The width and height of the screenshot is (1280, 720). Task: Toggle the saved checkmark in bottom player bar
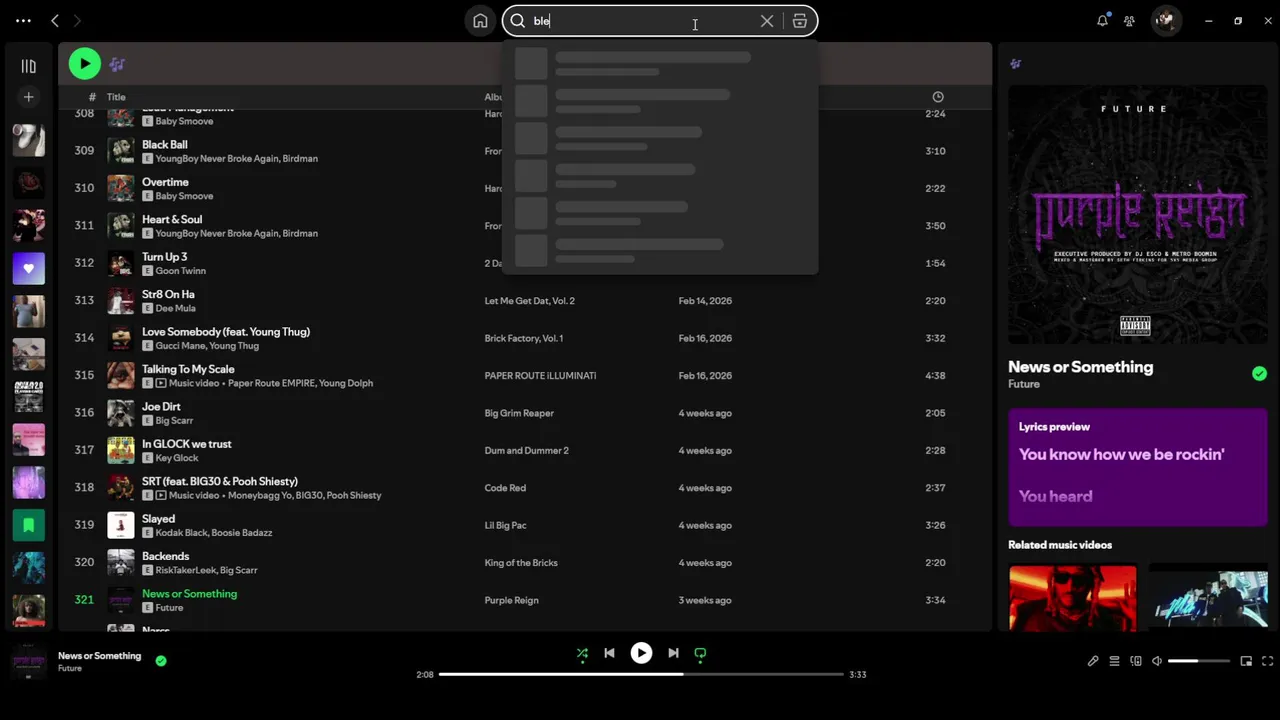[161, 660]
